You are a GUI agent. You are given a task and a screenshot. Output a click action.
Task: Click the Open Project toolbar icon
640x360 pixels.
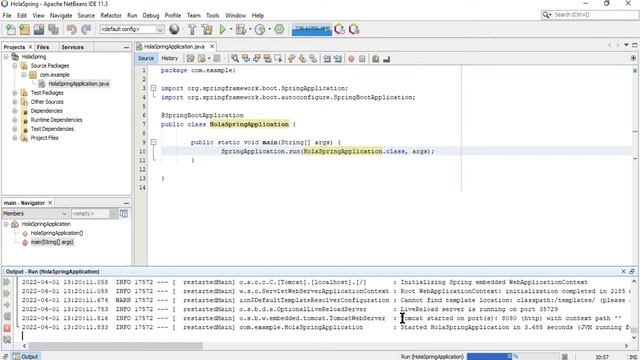39,29
